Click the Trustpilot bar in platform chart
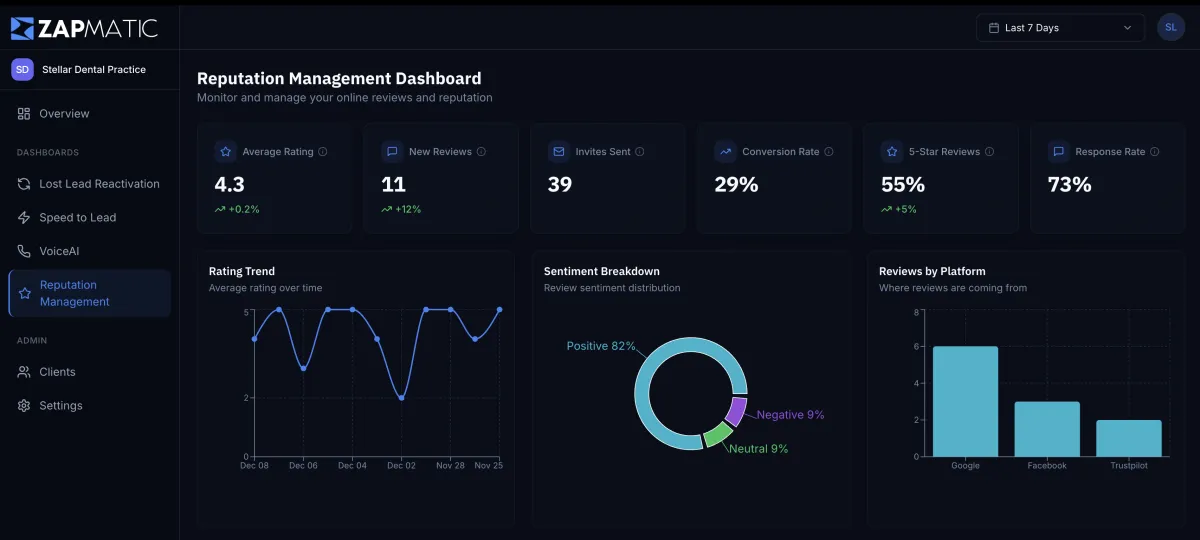 tap(1129, 438)
